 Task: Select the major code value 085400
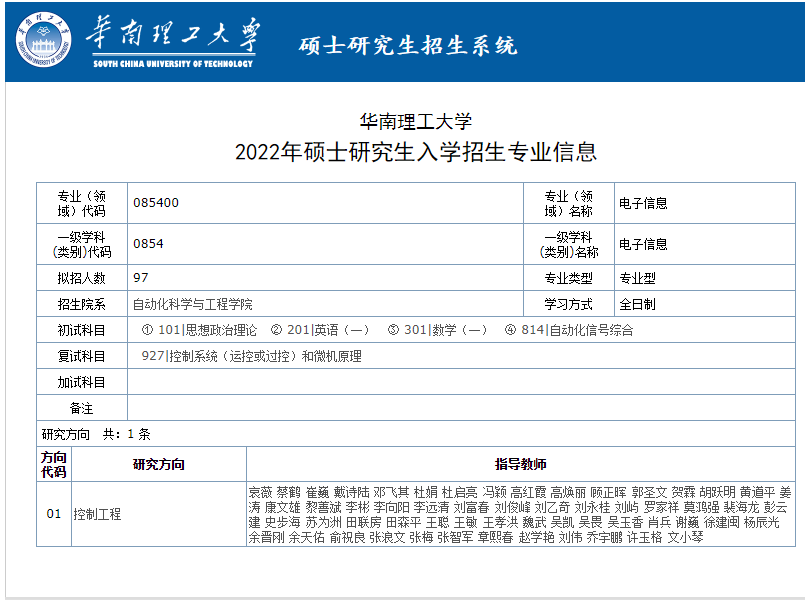click(156, 203)
